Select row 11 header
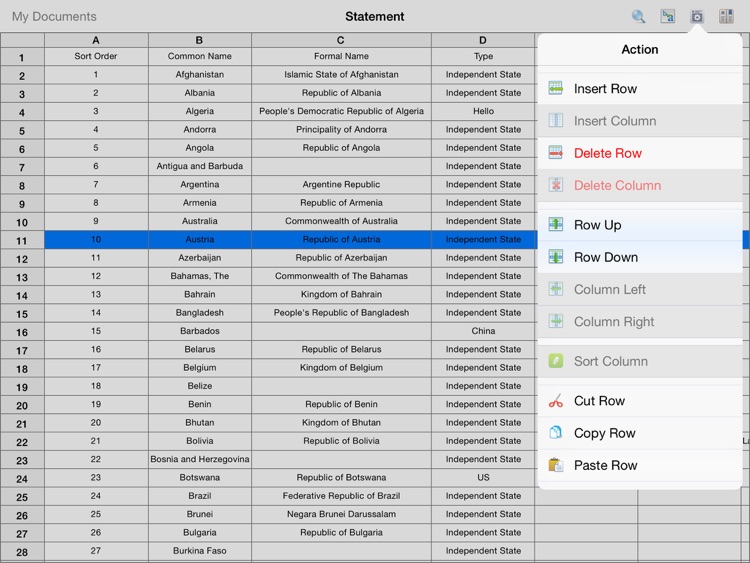This screenshot has height=563, width=750. [x=22, y=240]
